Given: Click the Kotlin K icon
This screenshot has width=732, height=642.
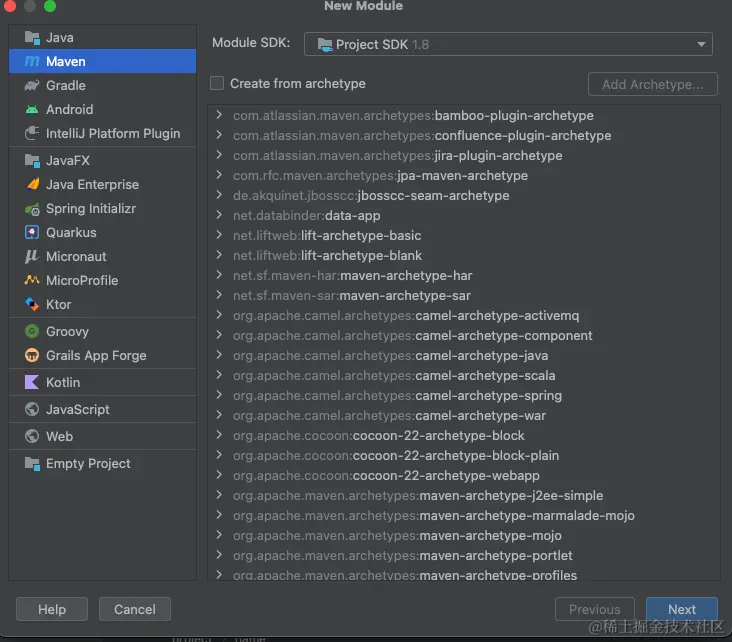Looking at the screenshot, I should pos(32,382).
